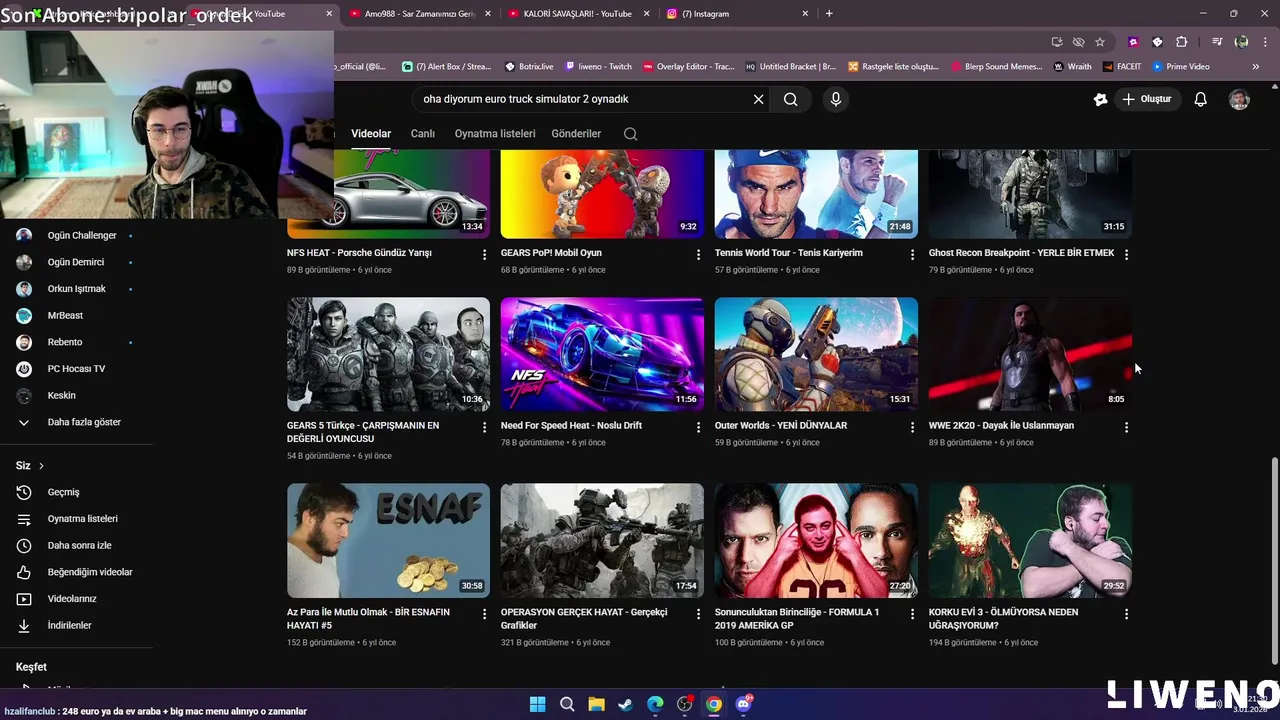1280x720 pixels.
Task: Open Blerp Sound Memes bookmark
Action: 995,67
